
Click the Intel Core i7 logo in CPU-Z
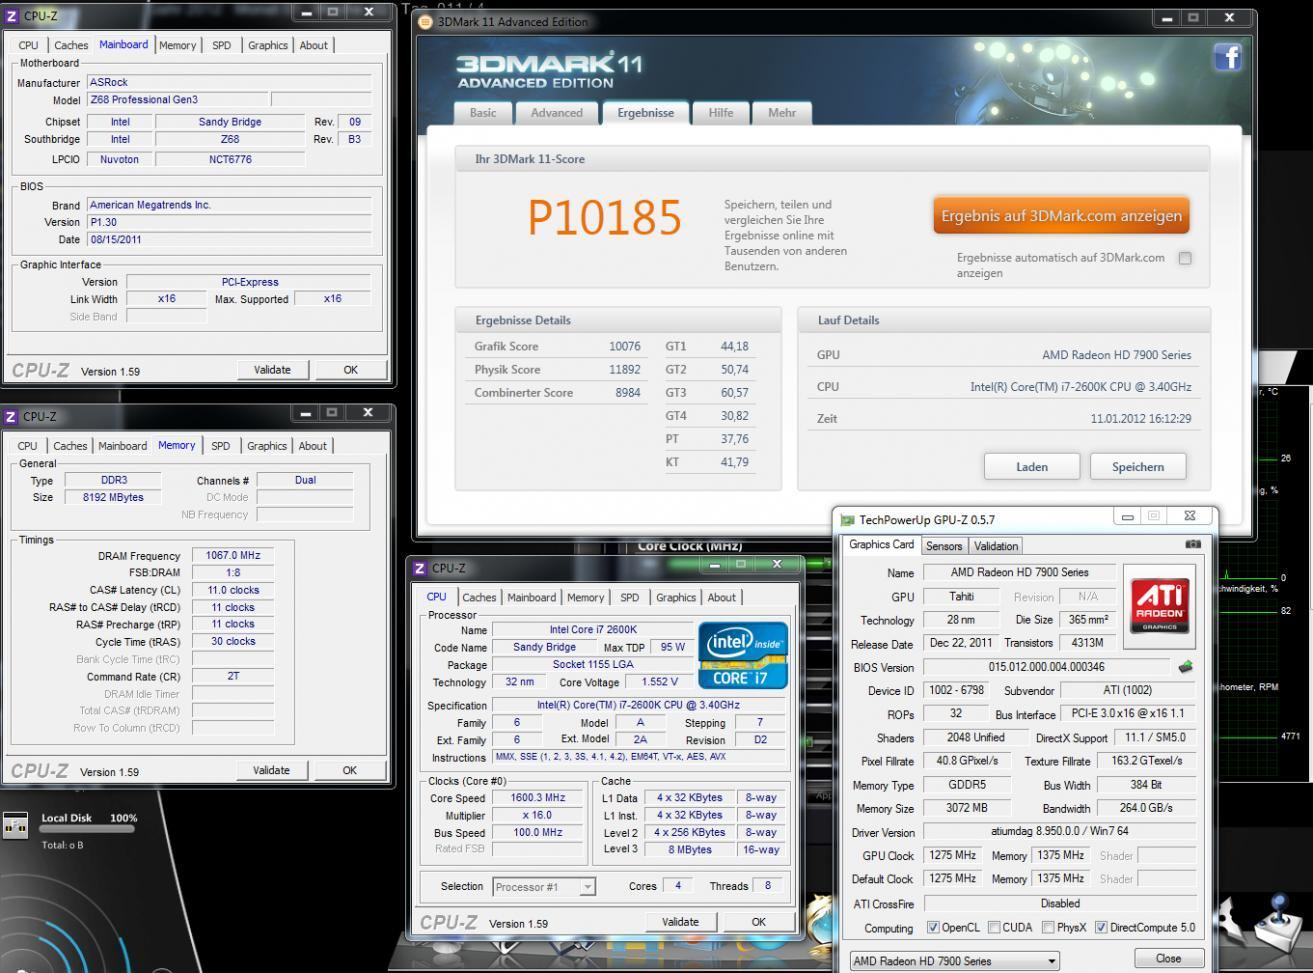coord(743,656)
